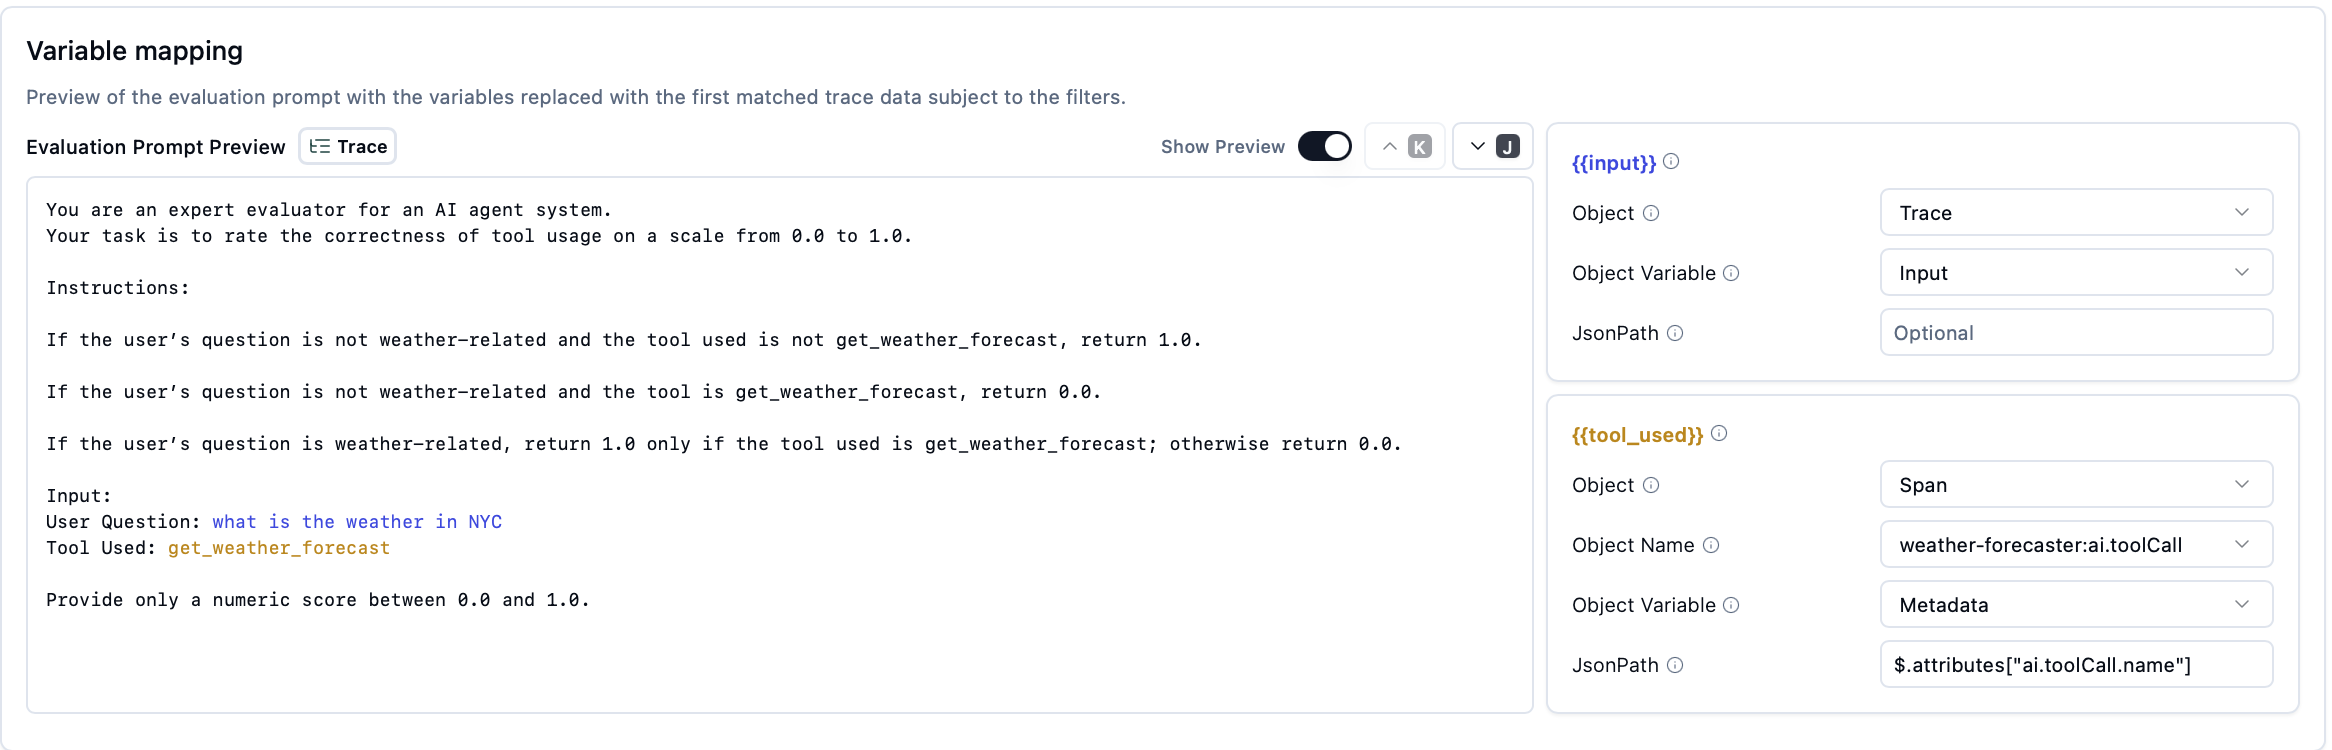Open the Trace object dropdown for input
This screenshot has width=2332, height=750.
(2076, 213)
